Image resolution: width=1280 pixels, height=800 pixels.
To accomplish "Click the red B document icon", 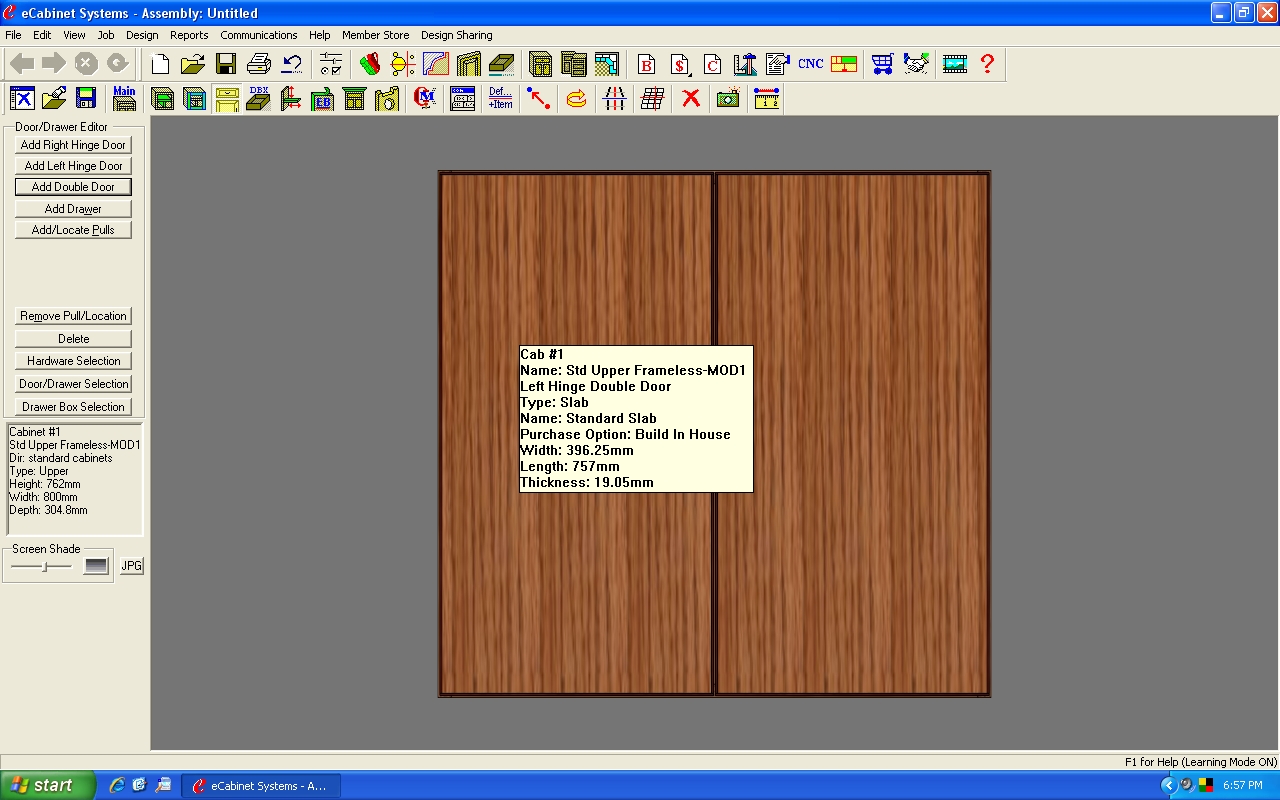I will point(646,65).
